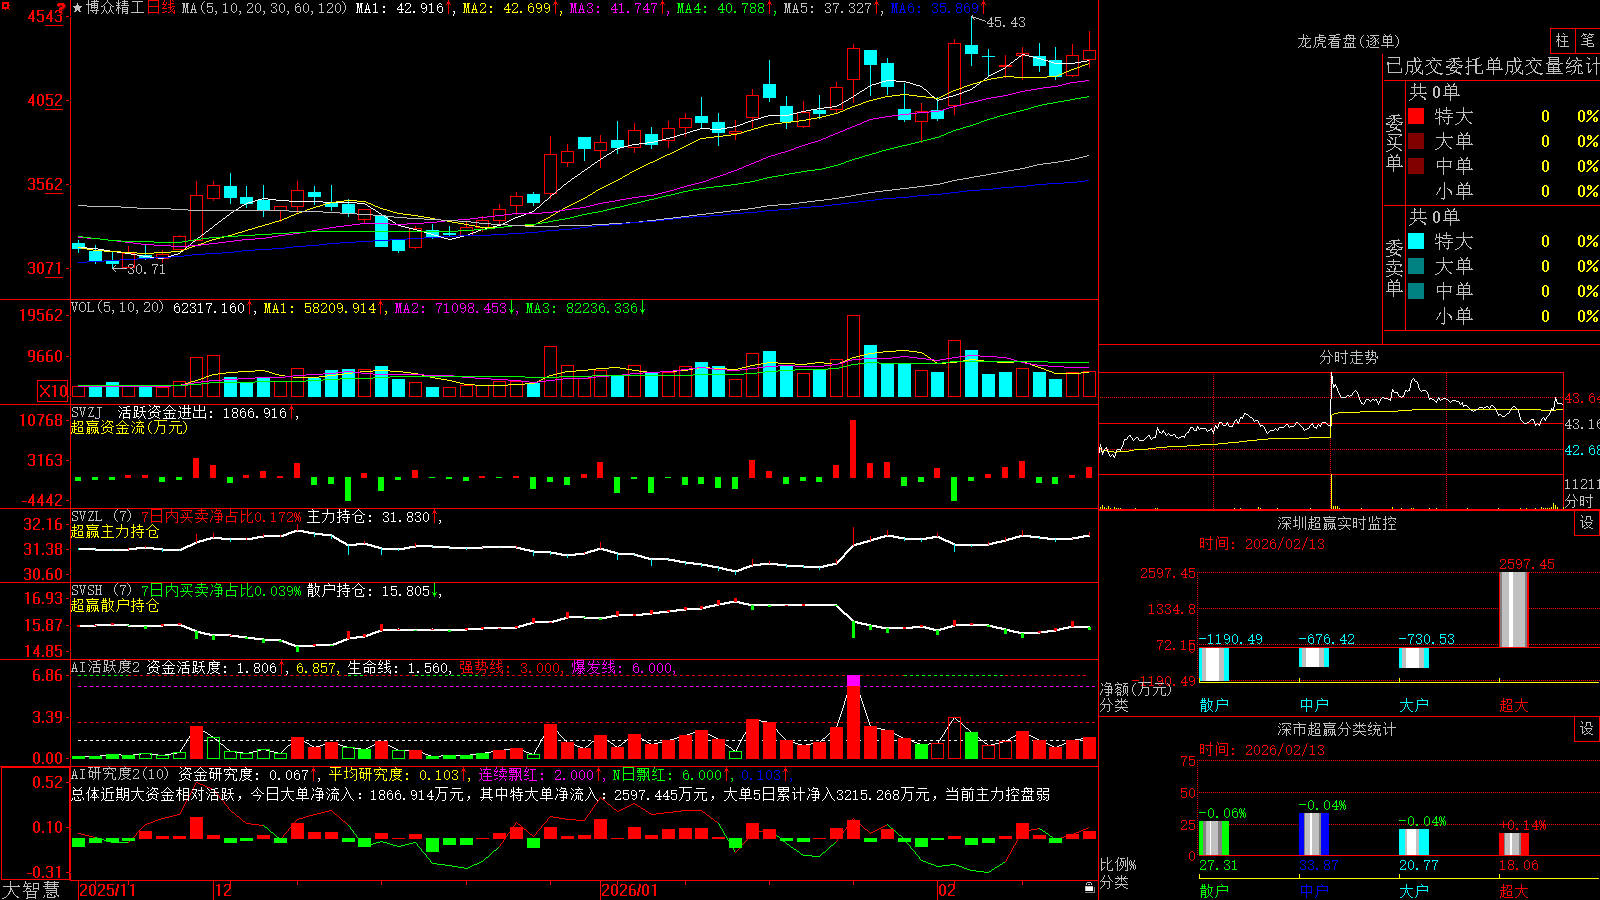Click the 超赢散户持仓 label
This screenshot has height=900, width=1600.
coord(115,605)
